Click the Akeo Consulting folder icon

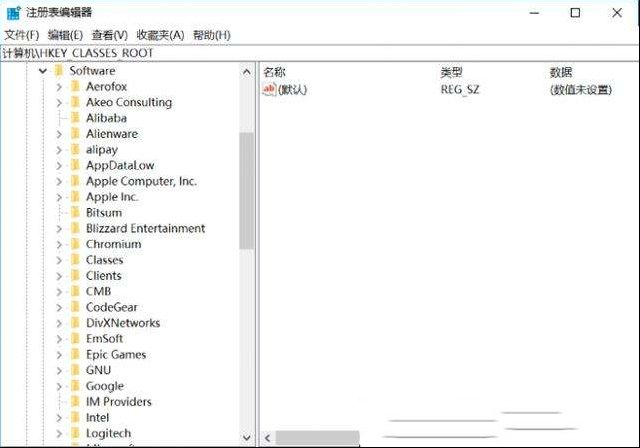[x=75, y=102]
